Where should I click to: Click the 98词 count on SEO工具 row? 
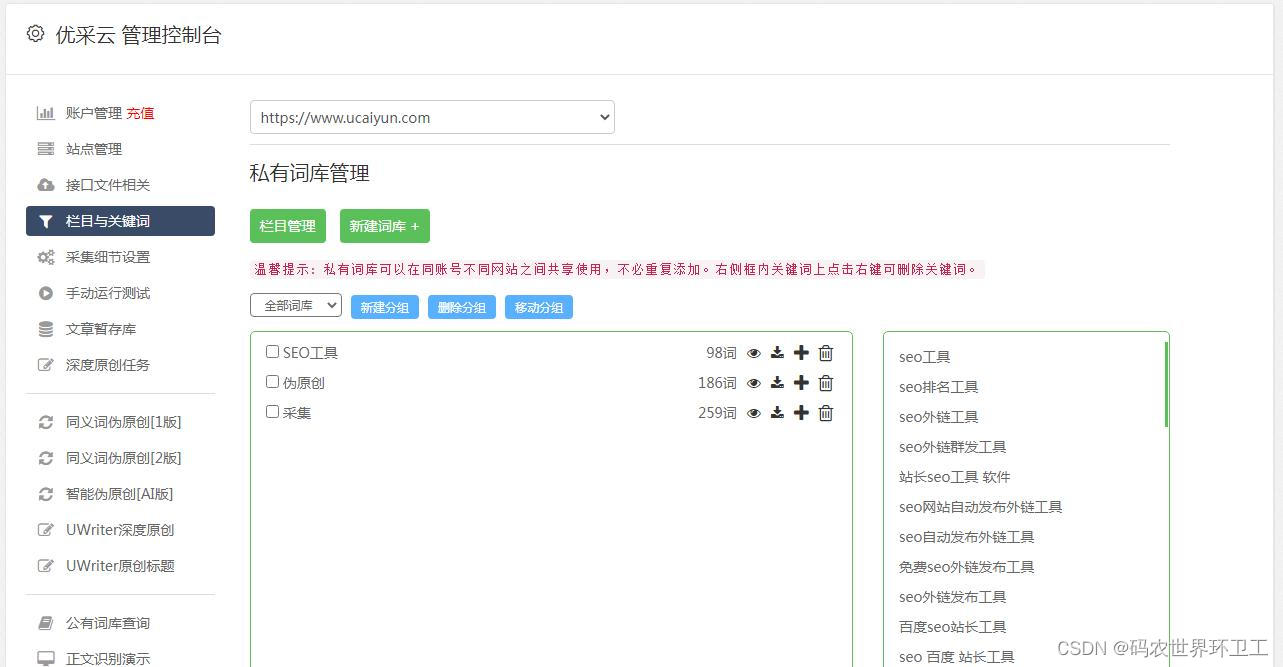[721, 353]
